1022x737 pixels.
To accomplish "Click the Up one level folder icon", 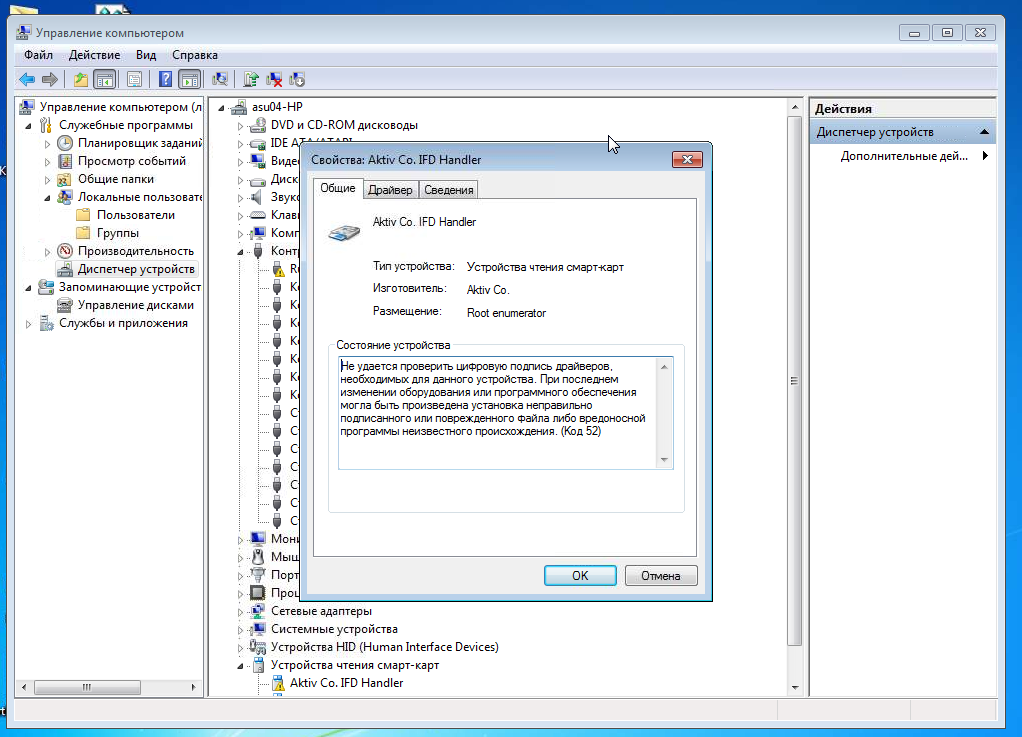I will coord(81,79).
